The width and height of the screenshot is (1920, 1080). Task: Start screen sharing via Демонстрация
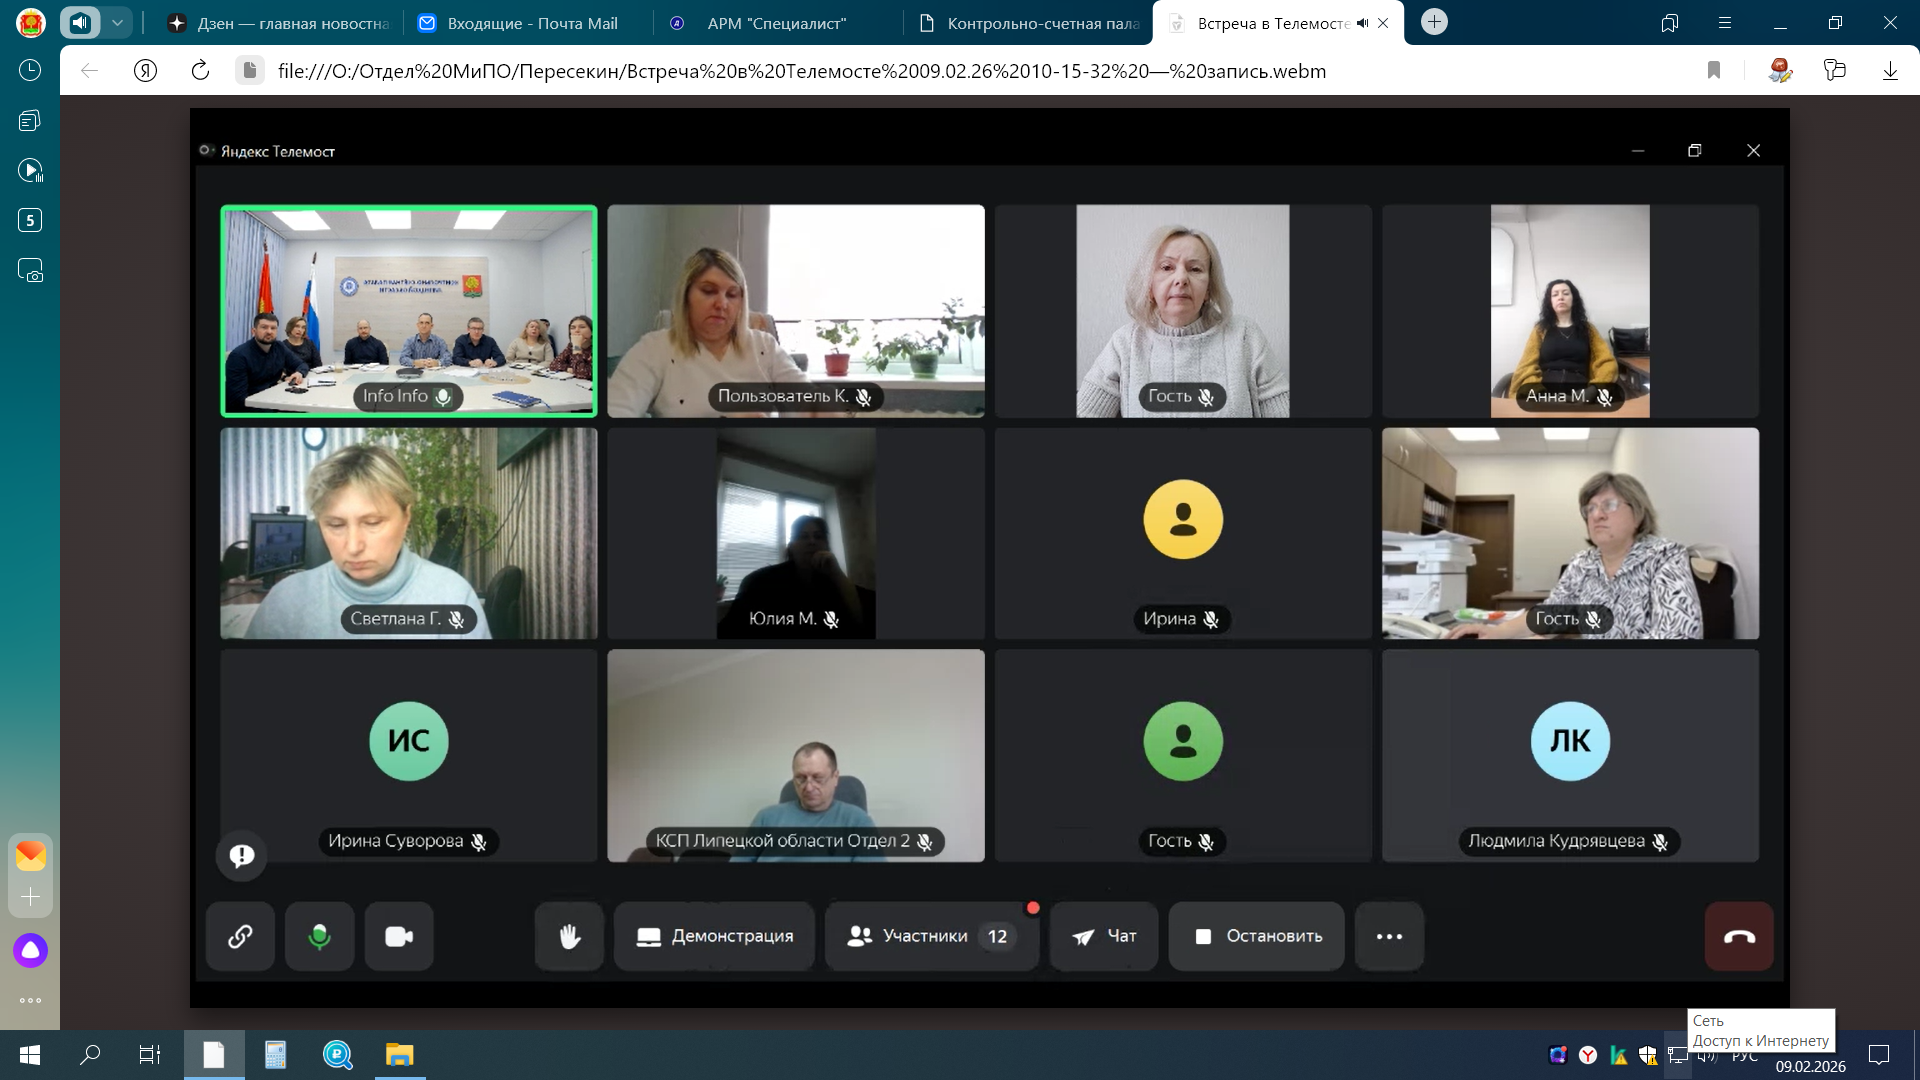pos(714,936)
